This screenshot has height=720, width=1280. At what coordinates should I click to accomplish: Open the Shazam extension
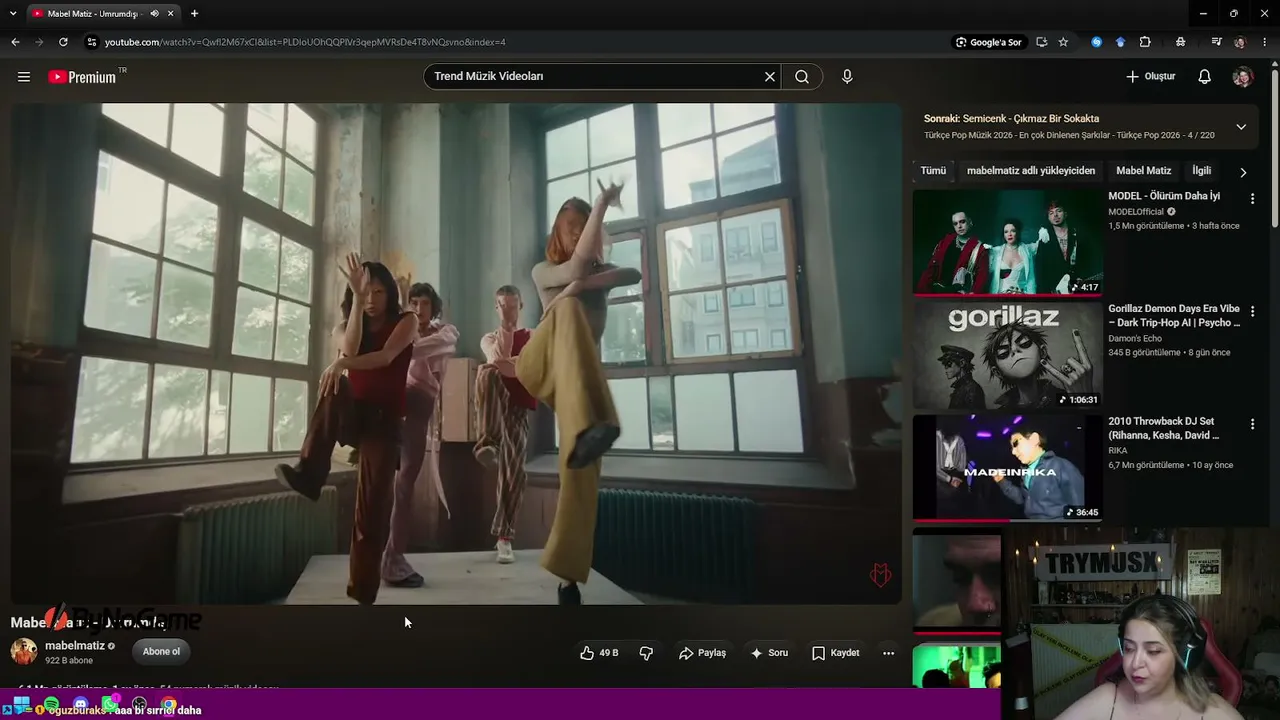[x=1097, y=42]
